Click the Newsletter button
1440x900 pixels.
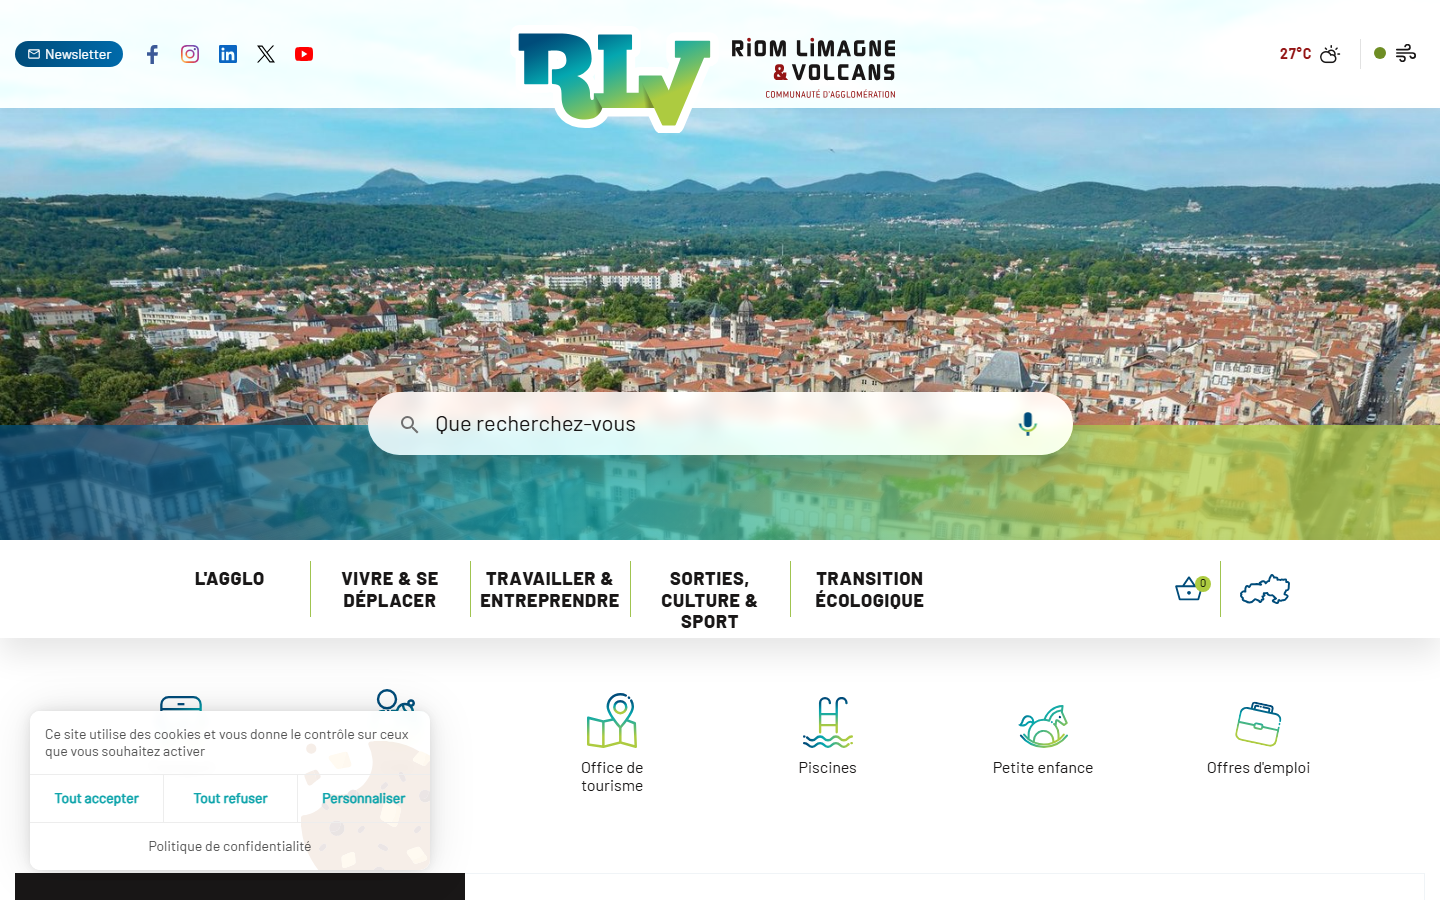pos(69,54)
